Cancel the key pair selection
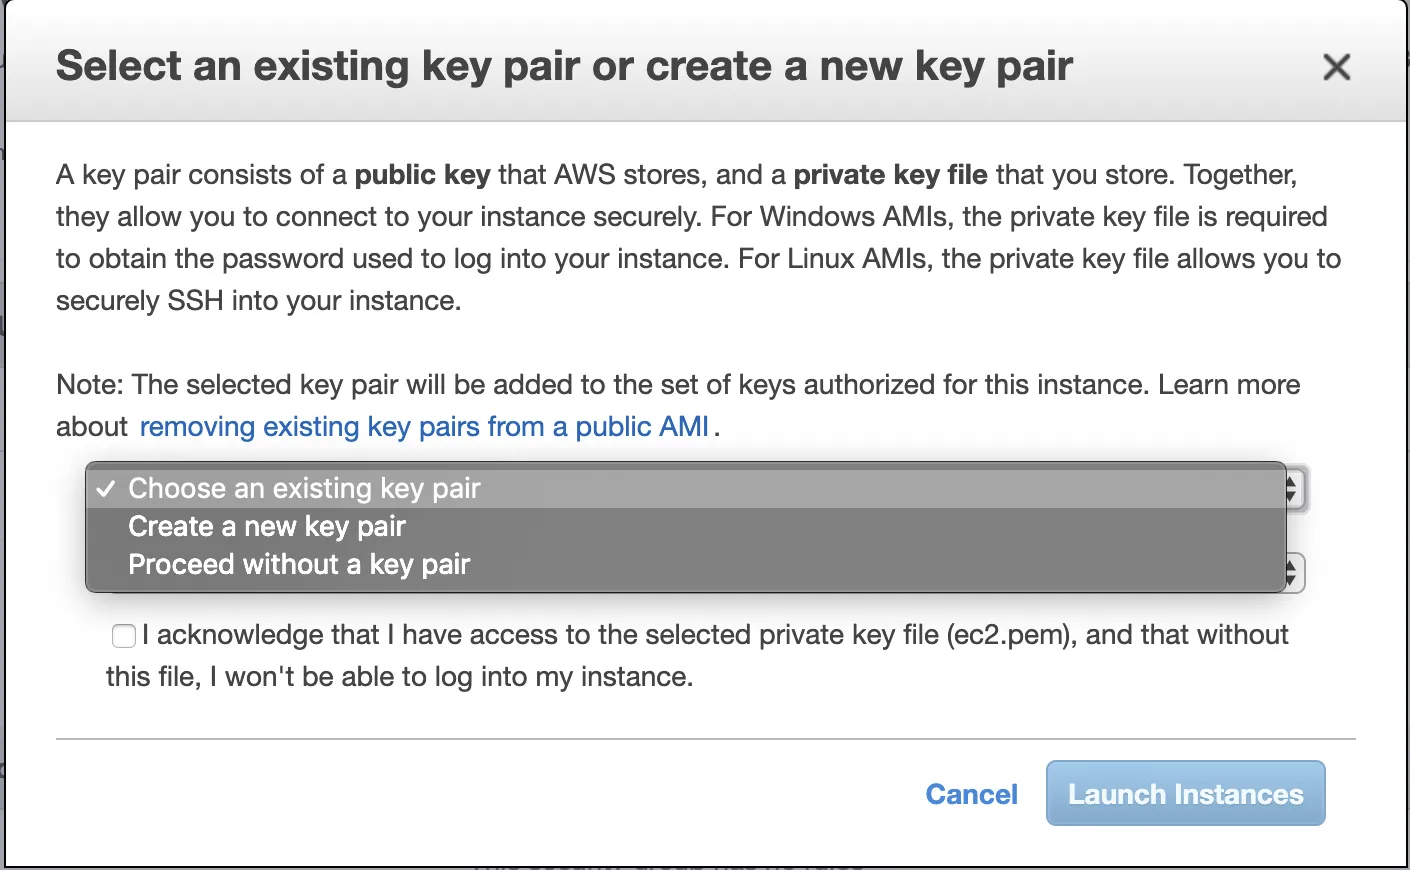1410x870 pixels. [971, 794]
